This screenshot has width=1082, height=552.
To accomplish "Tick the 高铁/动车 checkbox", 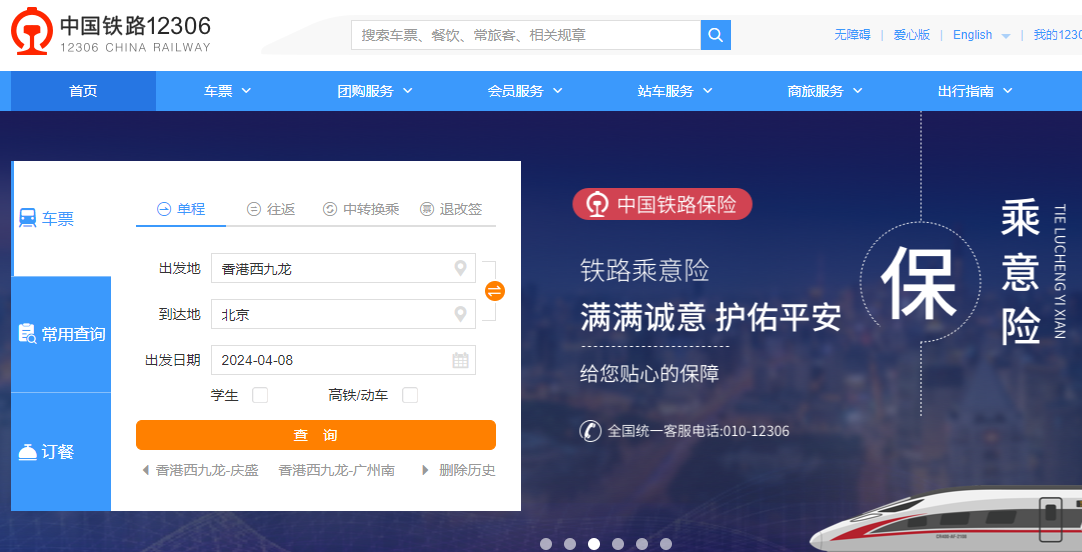I will tap(410, 395).
